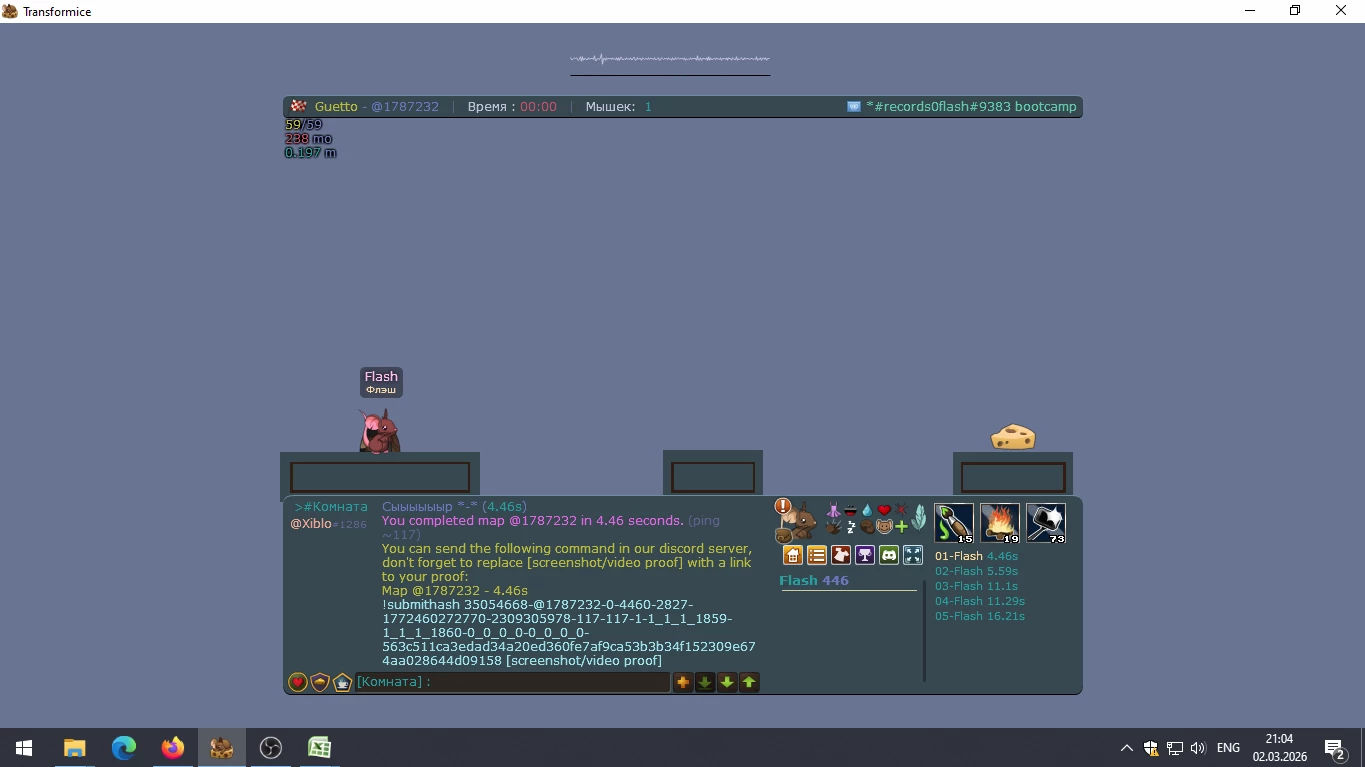Click the teacup pentagon chat button
The image size is (1365, 767).
[342, 682]
